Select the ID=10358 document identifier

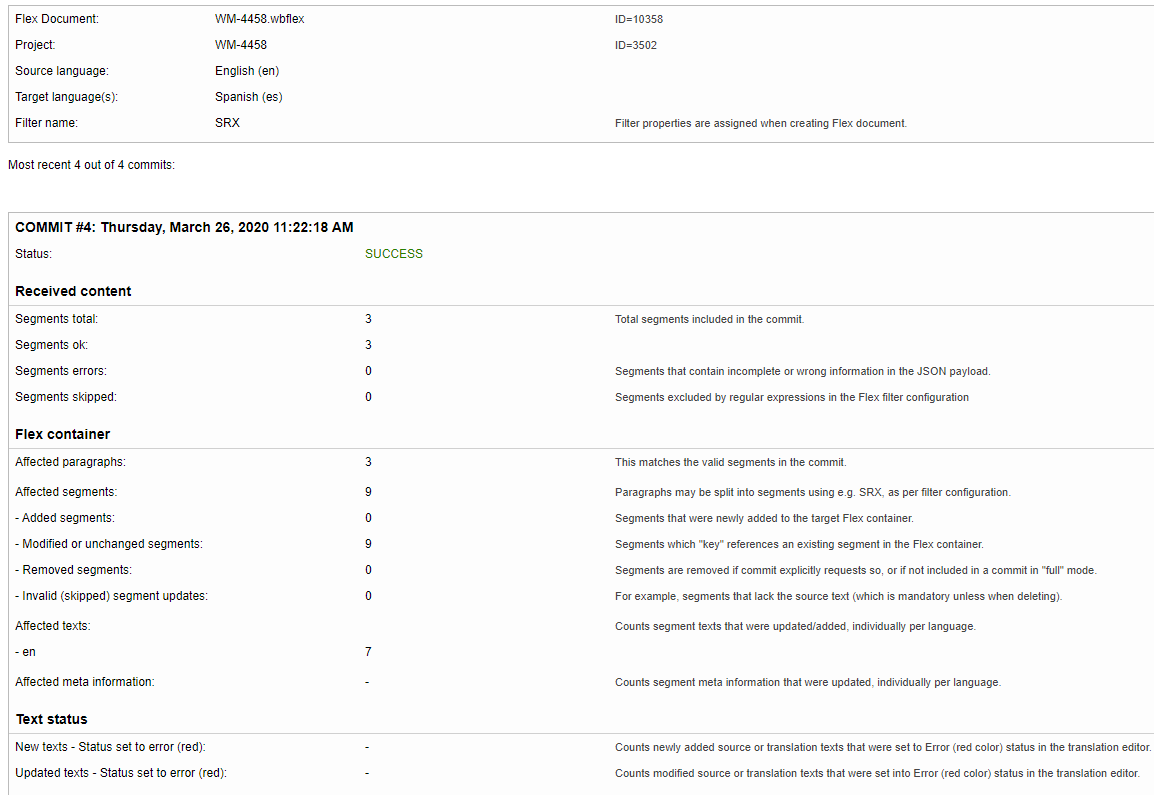tap(638, 19)
